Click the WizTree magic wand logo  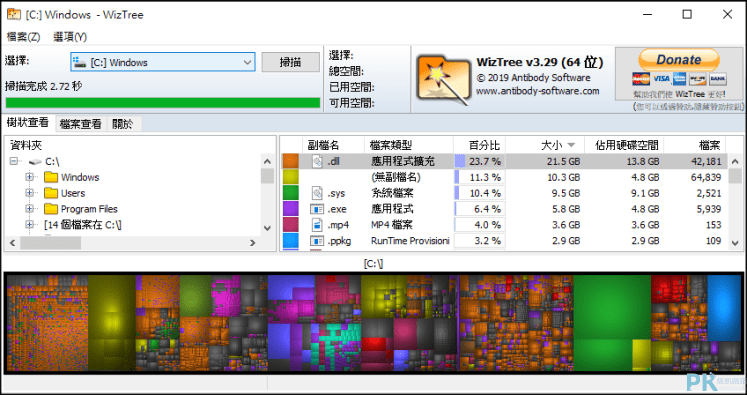[x=444, y=80]
